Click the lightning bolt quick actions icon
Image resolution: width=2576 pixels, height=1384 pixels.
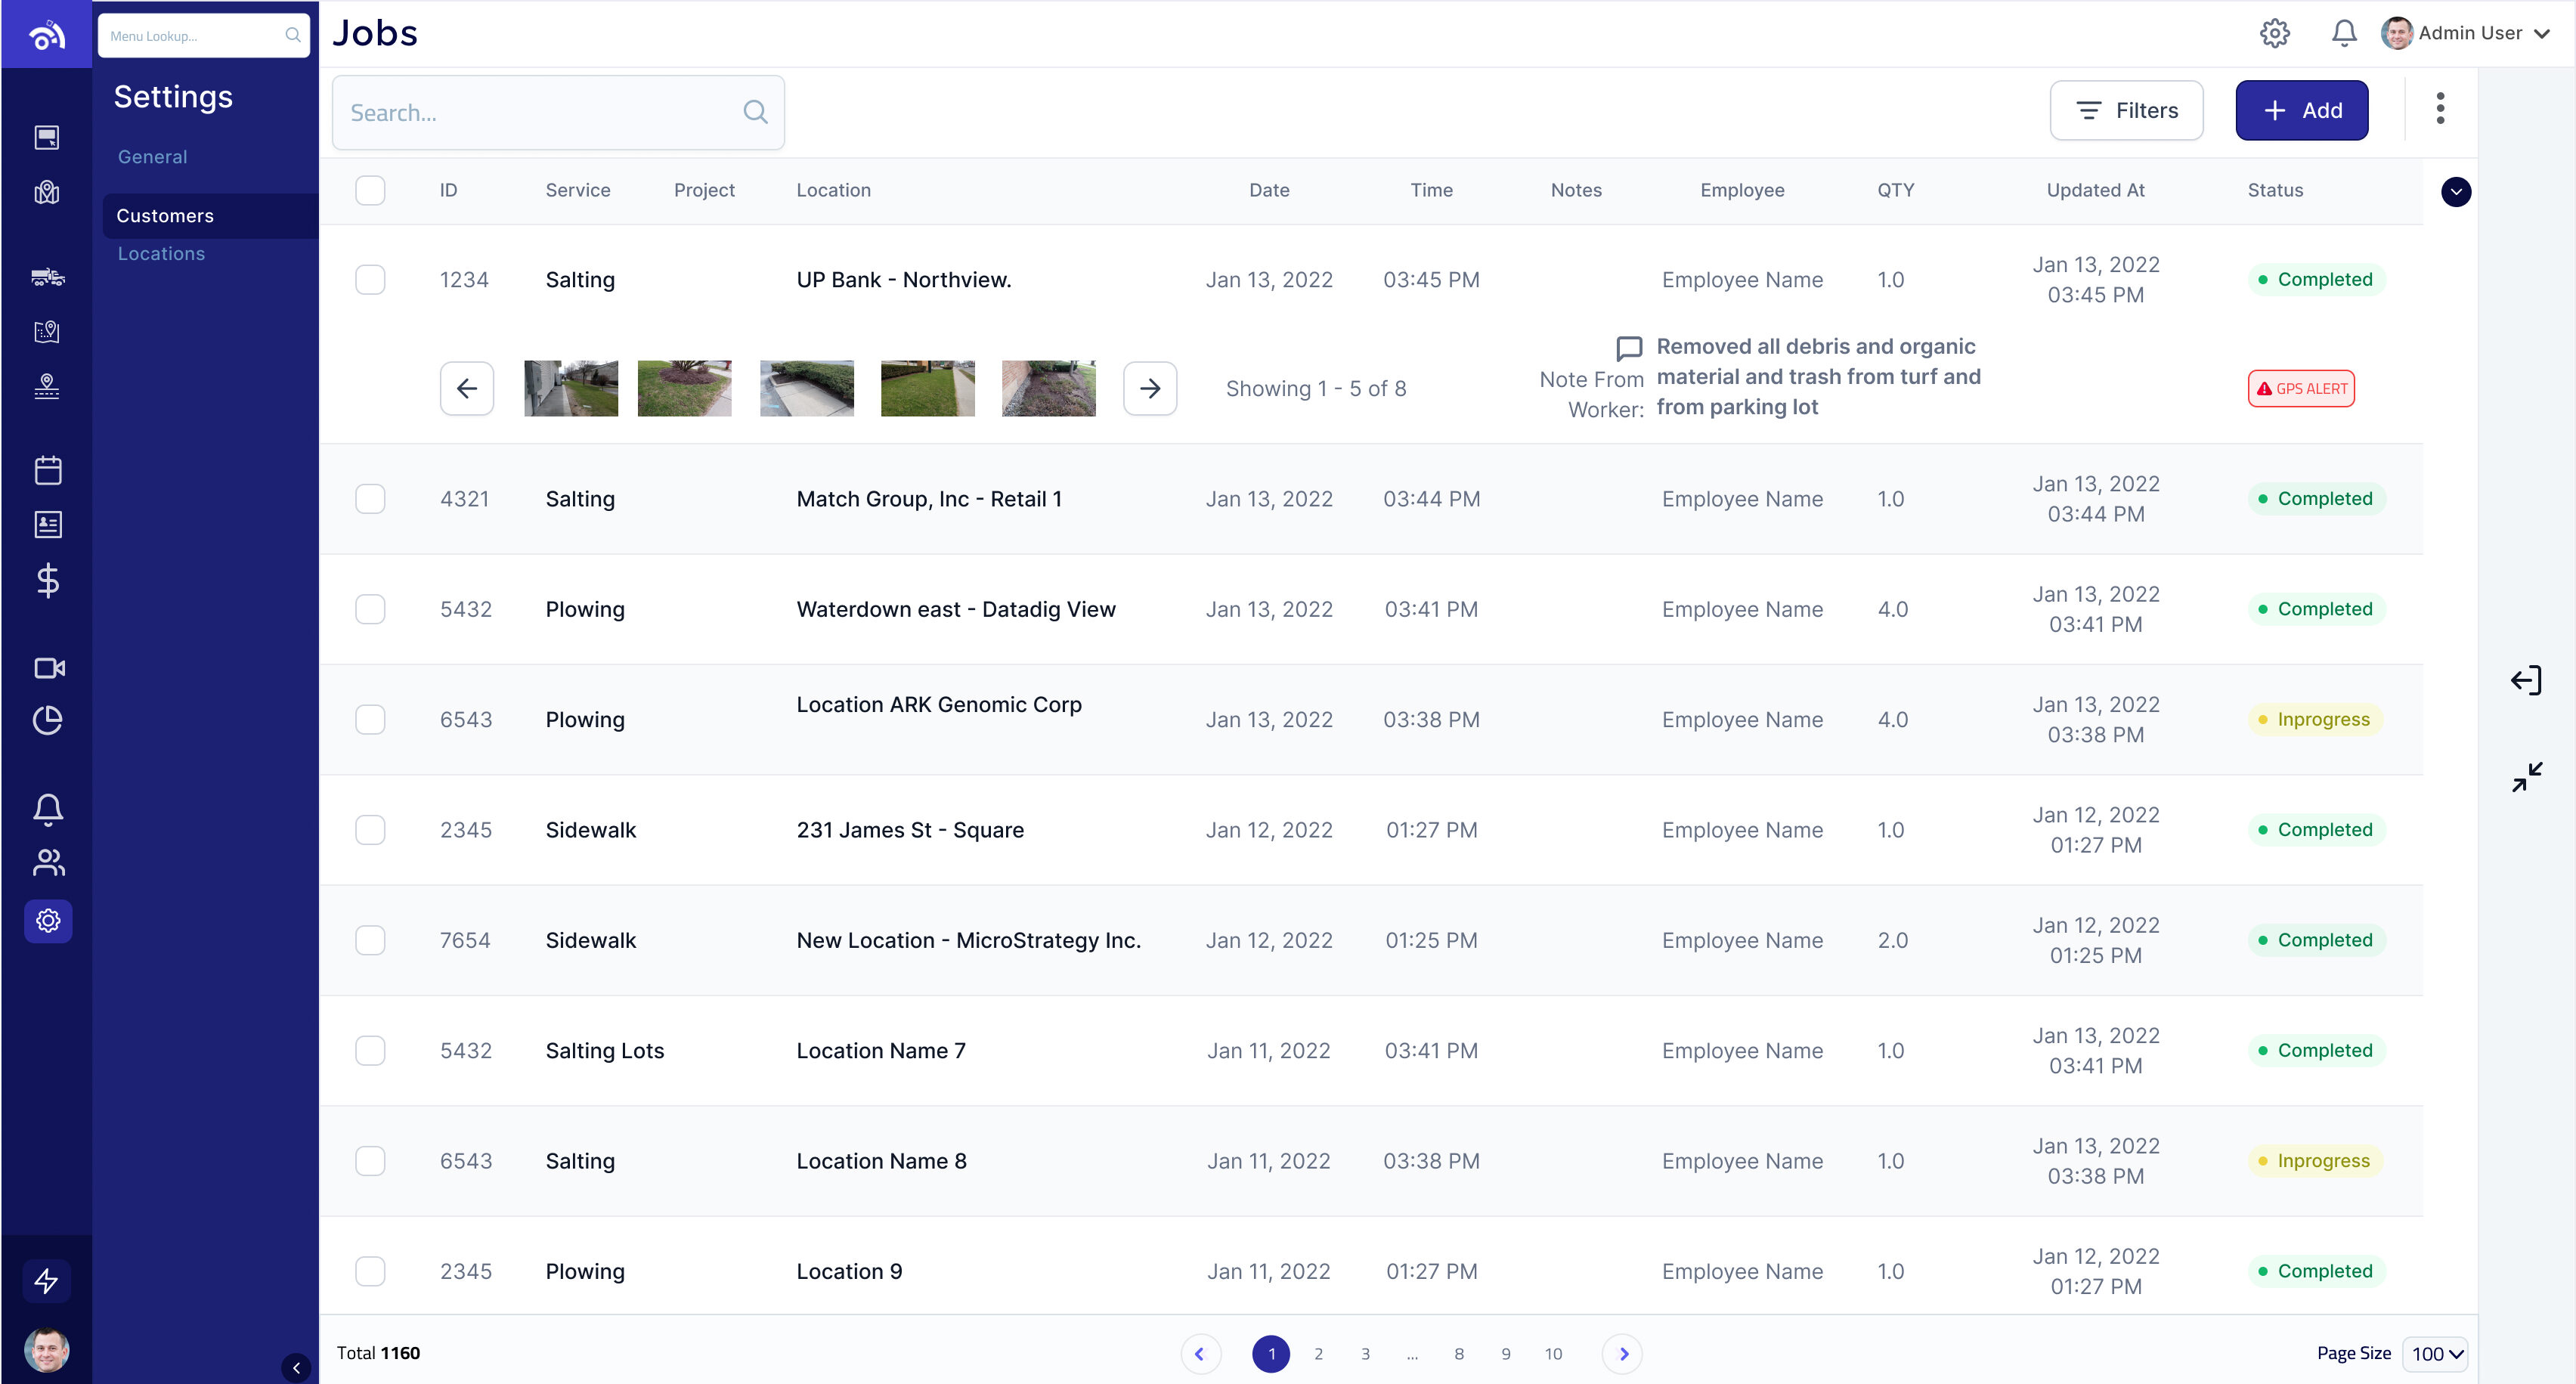click(47, 1280)
